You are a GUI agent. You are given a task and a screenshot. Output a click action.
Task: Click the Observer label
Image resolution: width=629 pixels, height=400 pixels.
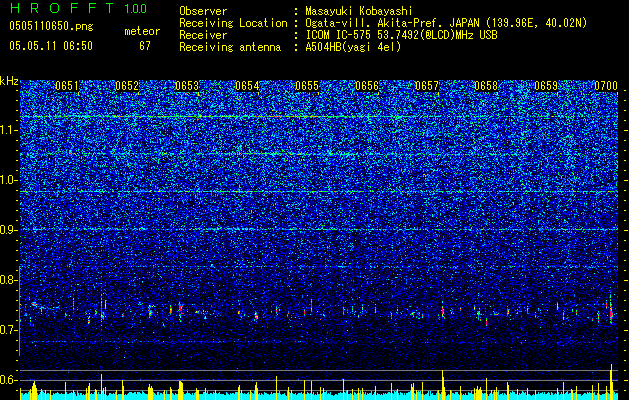click(x=203, y=11)
